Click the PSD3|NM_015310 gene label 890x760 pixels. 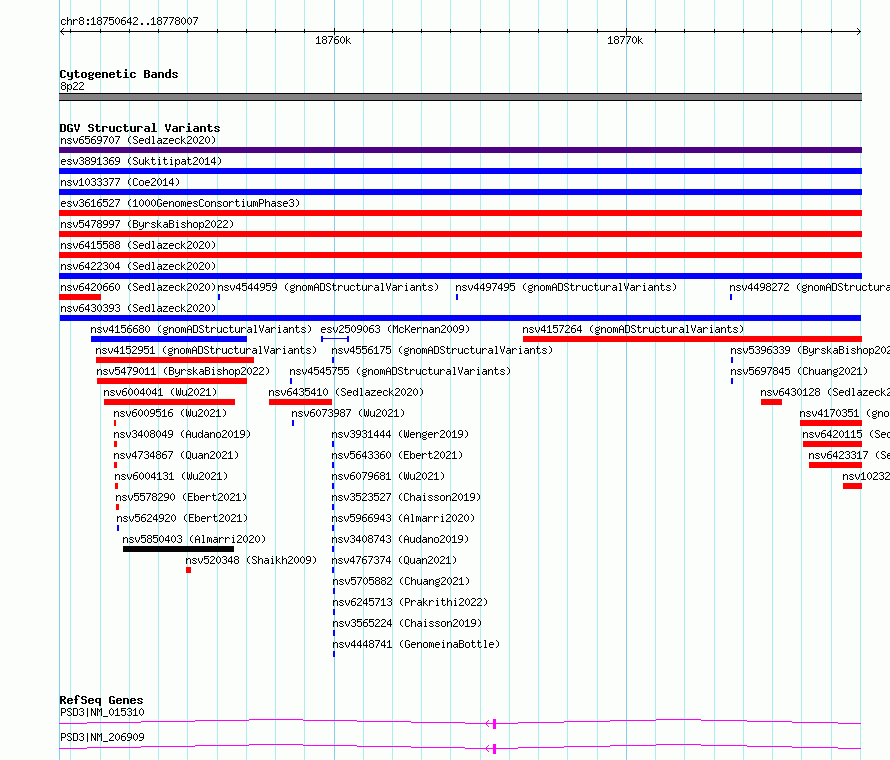pos(102,712)
